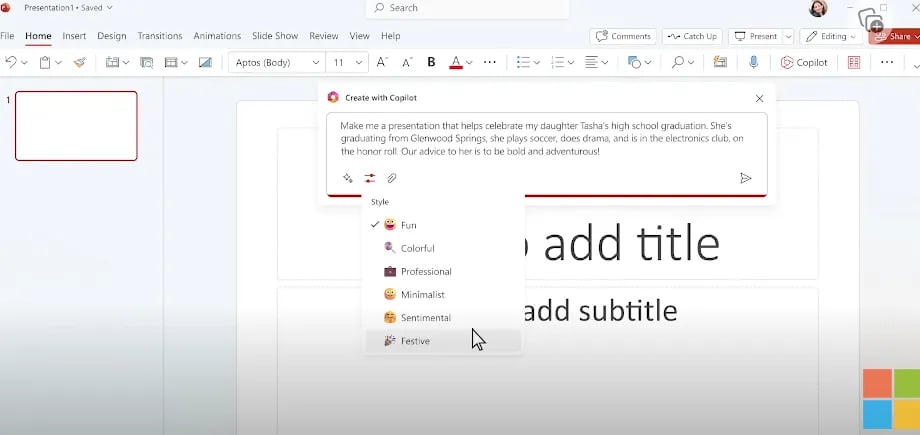Toggle Bold formatting
920x435 pixels.
click(x=431, y=62)
